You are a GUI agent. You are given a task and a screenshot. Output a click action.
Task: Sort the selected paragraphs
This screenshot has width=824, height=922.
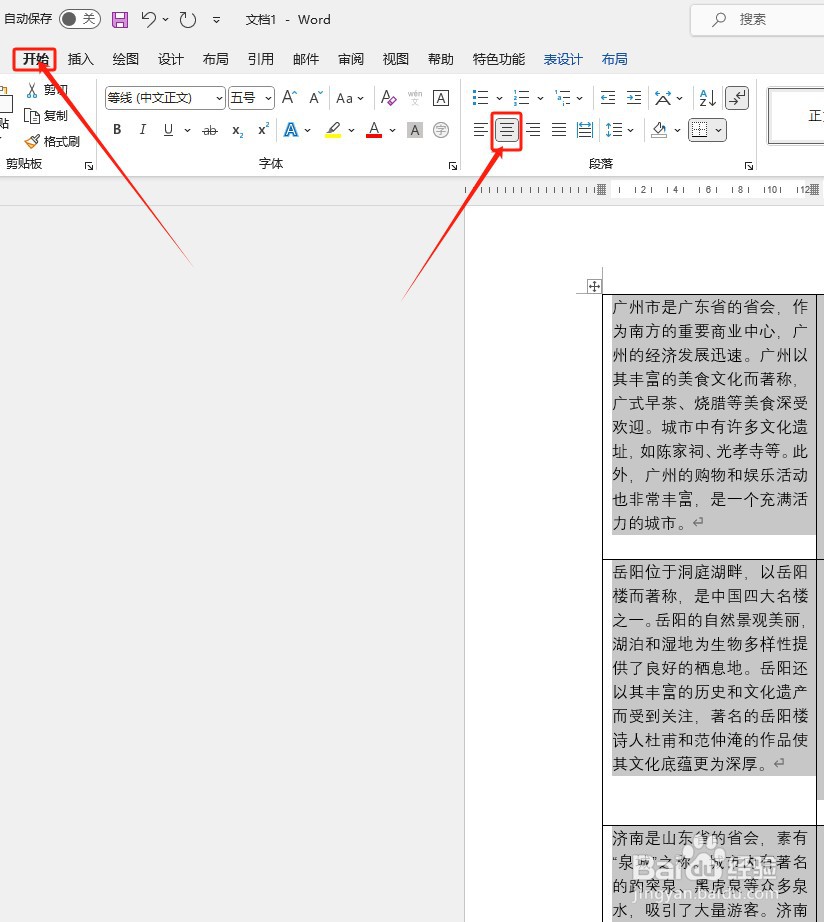[x=706, y=97]
